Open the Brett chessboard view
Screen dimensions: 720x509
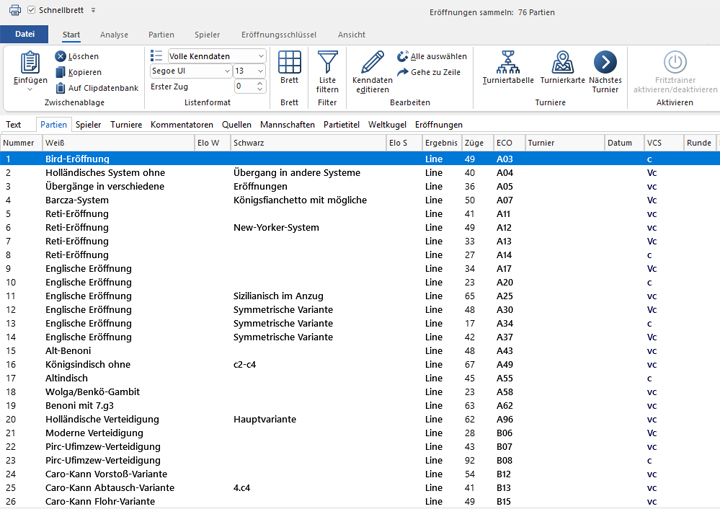tap(289, 64)
